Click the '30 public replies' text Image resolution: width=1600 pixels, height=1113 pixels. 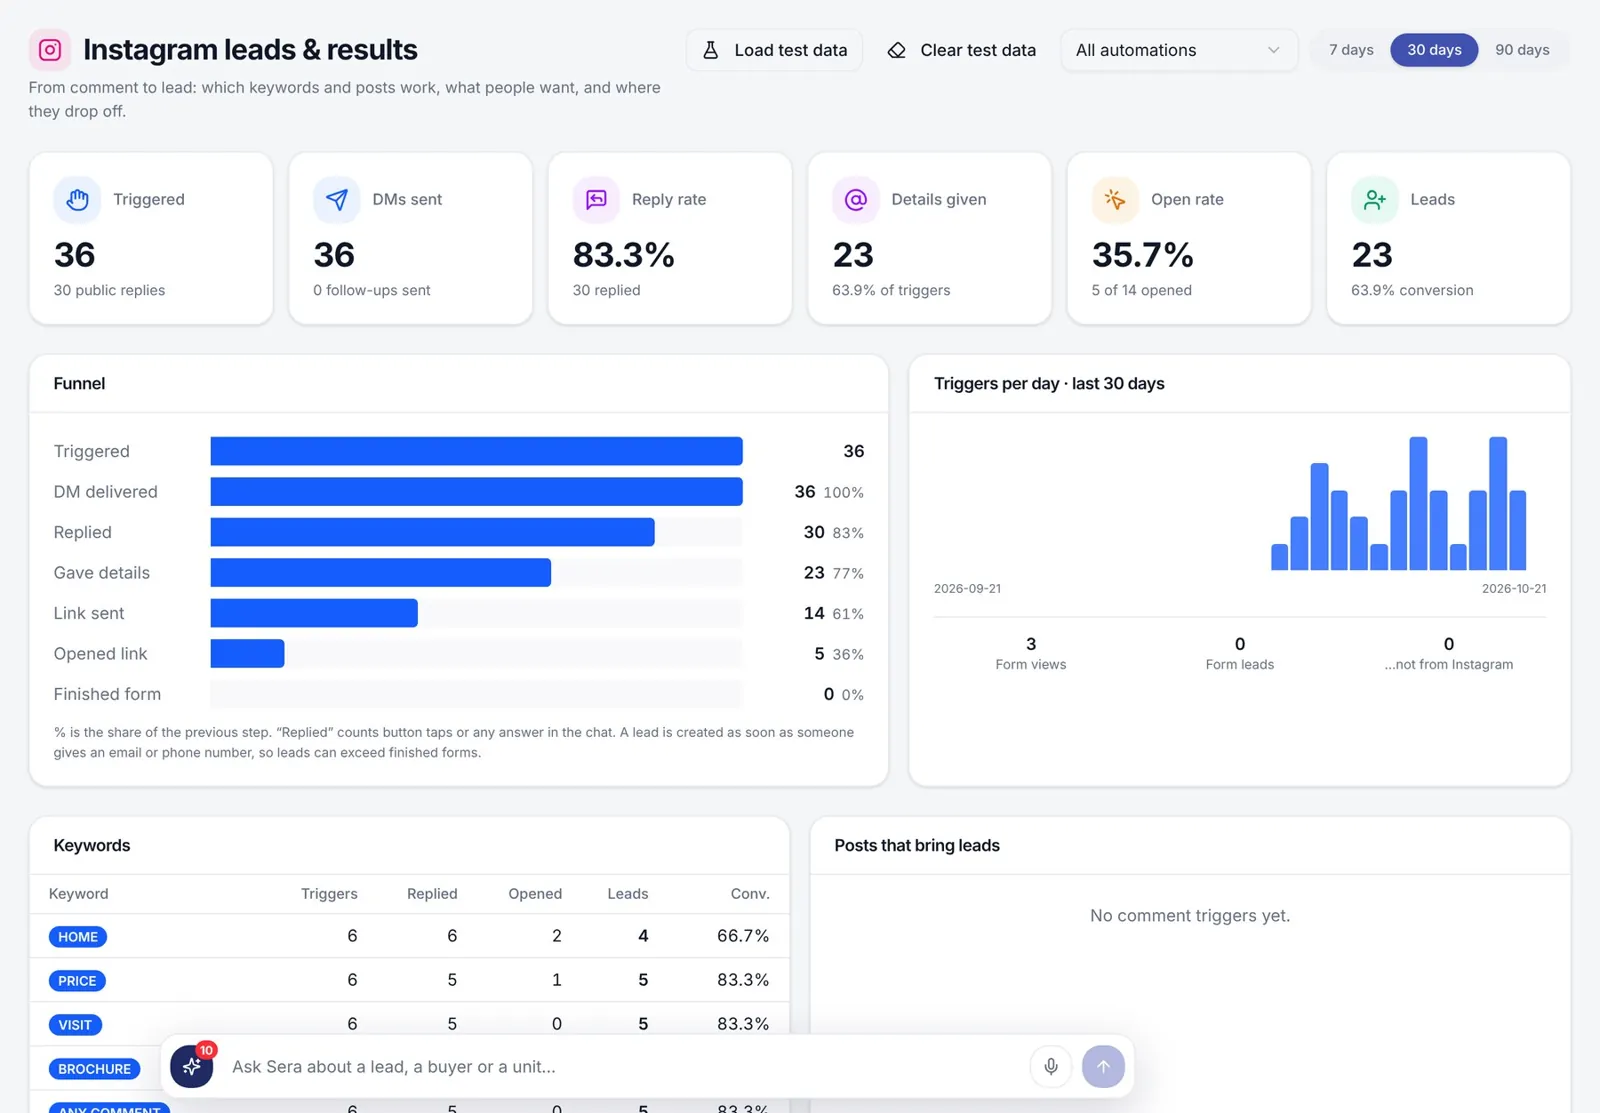pyautogui.click(x=109, y=290)
